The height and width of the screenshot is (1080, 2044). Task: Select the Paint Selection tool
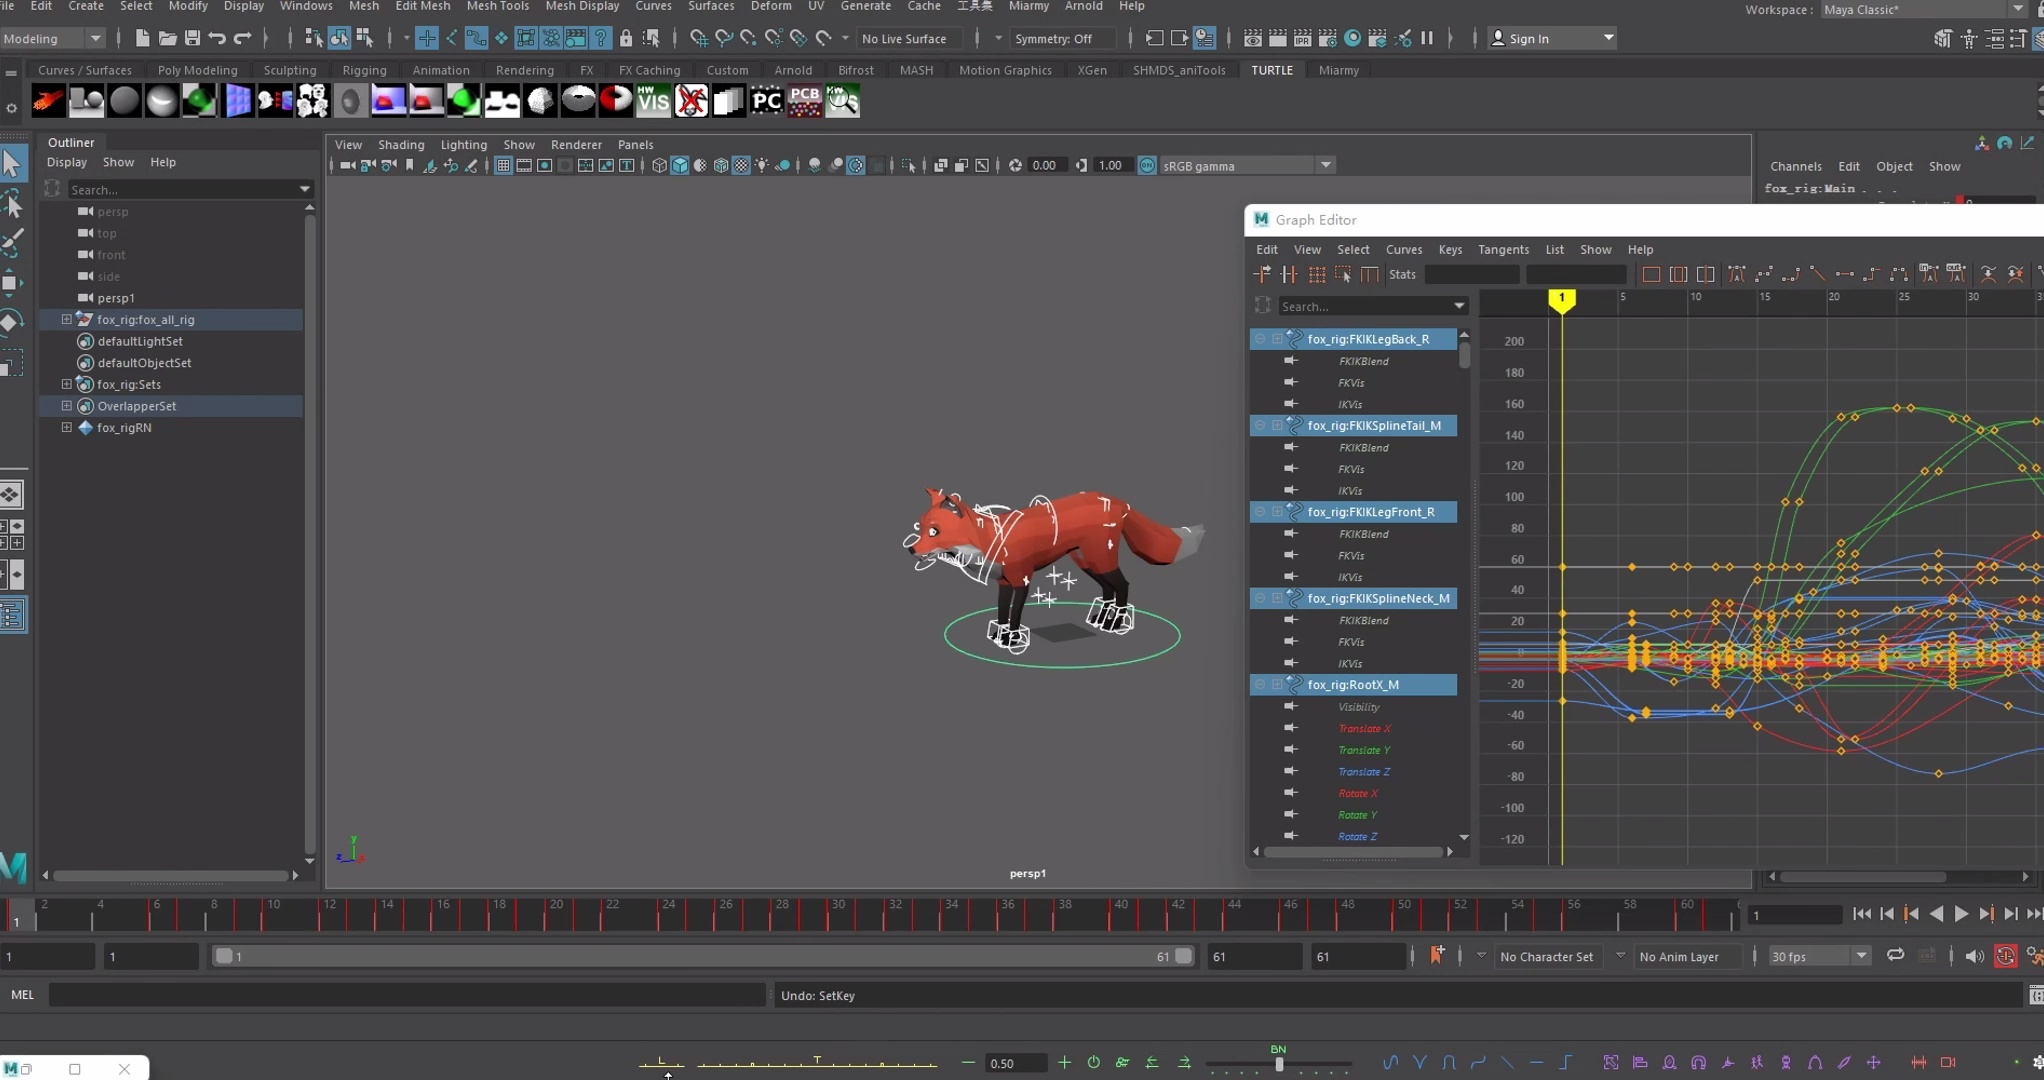[x=13, y=240]
